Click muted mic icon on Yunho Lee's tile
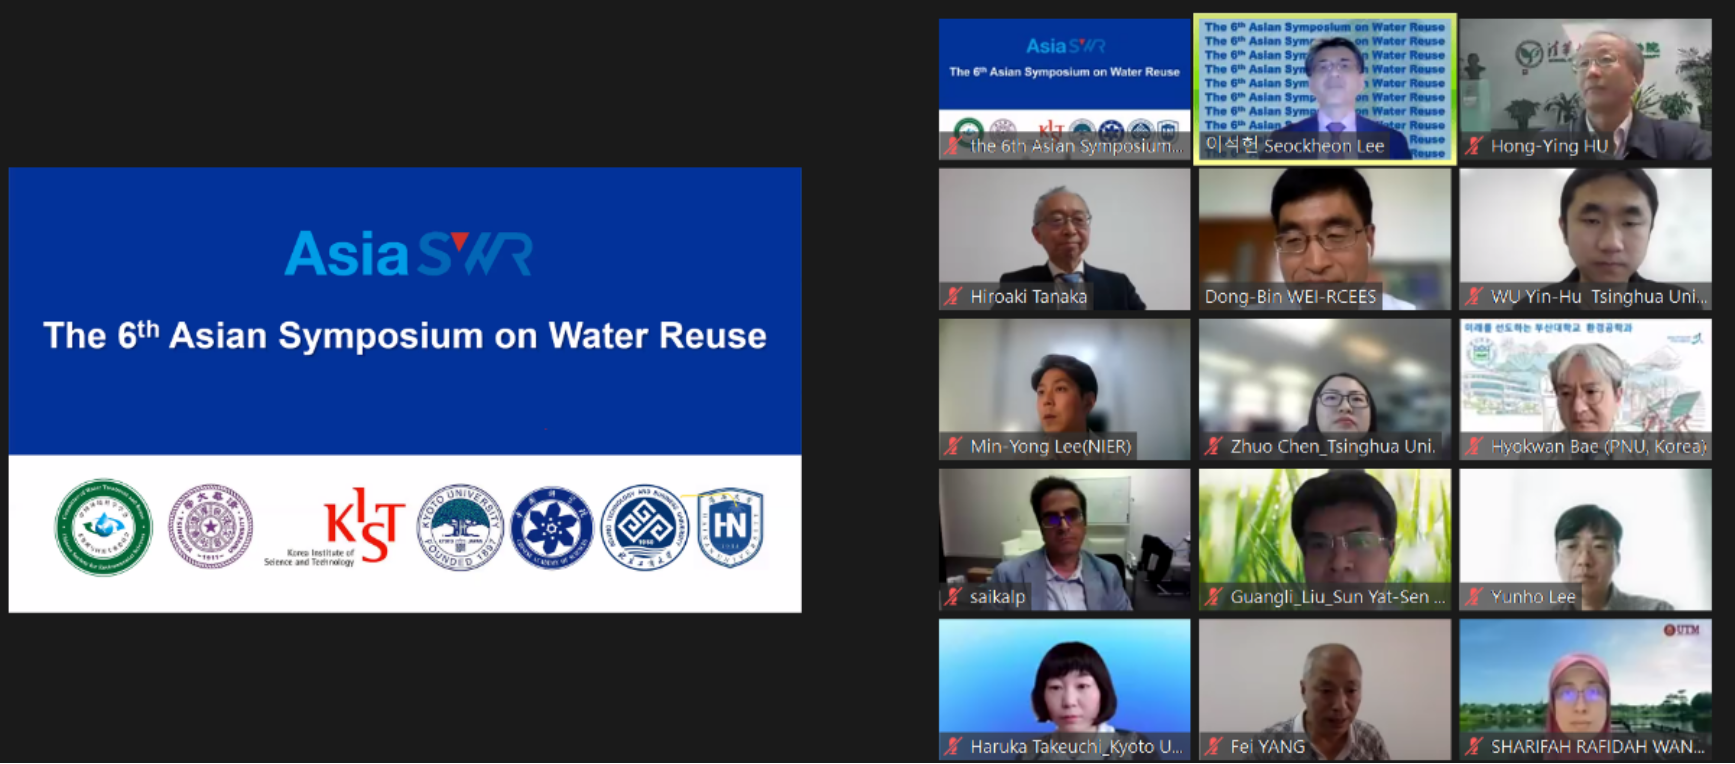 [1474, 597]
